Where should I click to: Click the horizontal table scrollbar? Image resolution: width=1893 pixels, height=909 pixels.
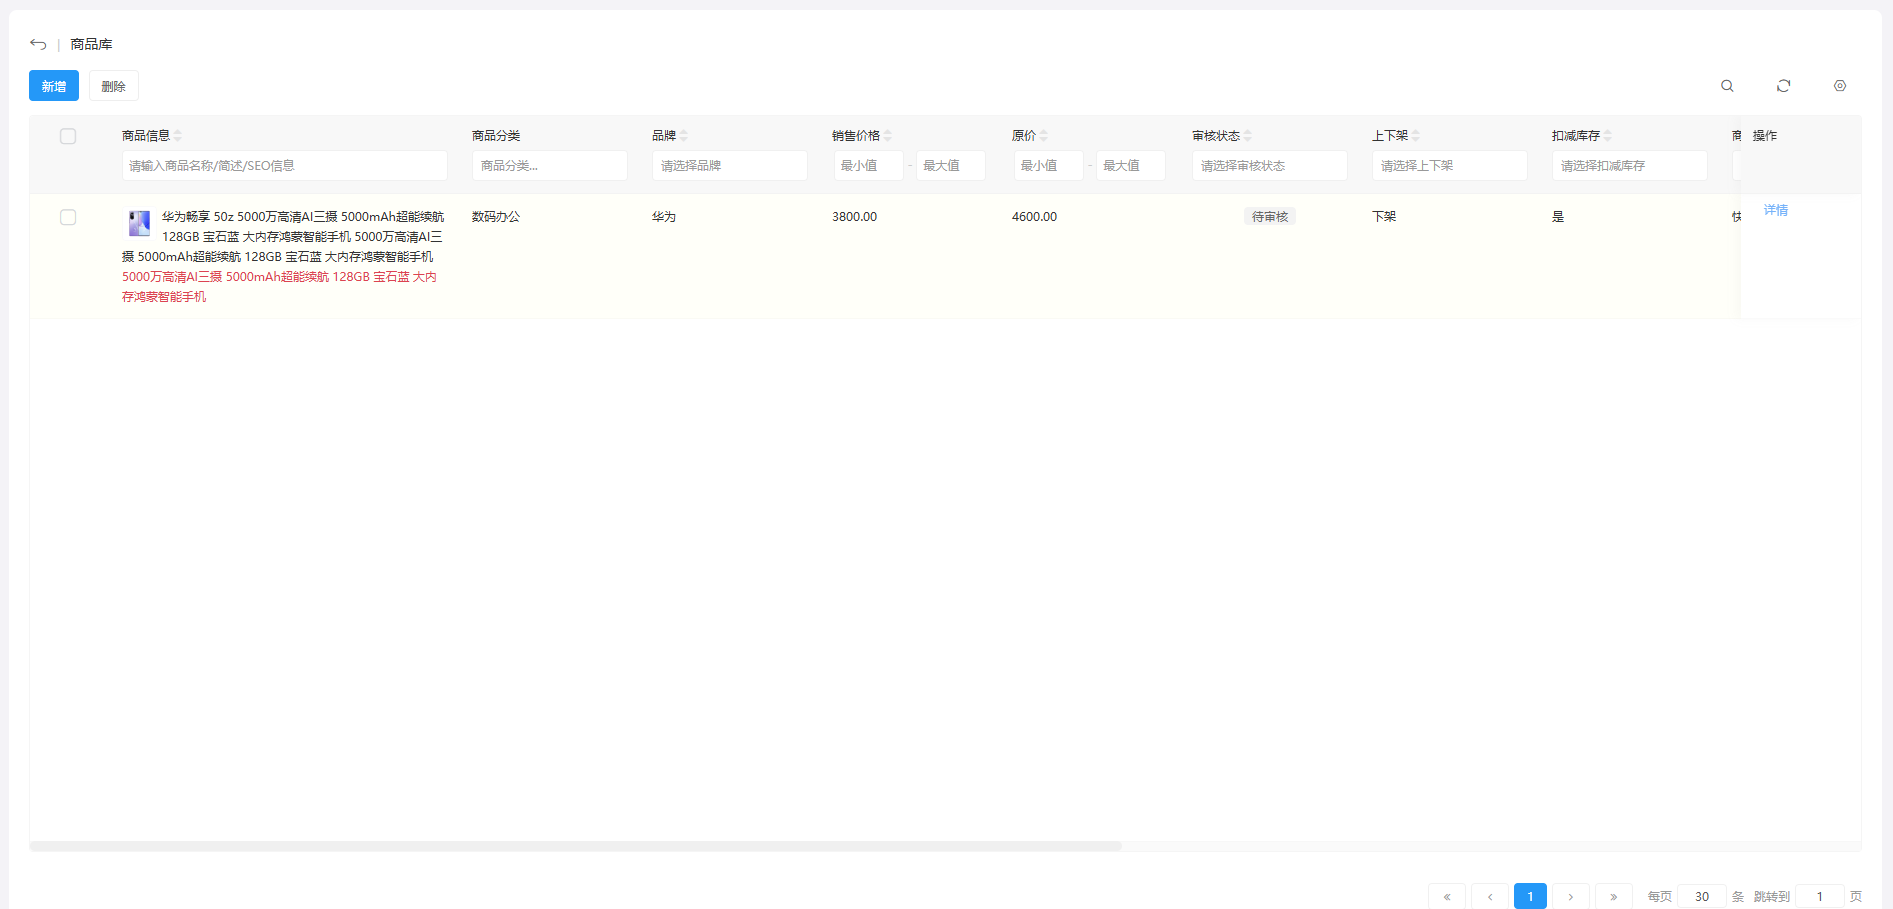coord(575,846)
